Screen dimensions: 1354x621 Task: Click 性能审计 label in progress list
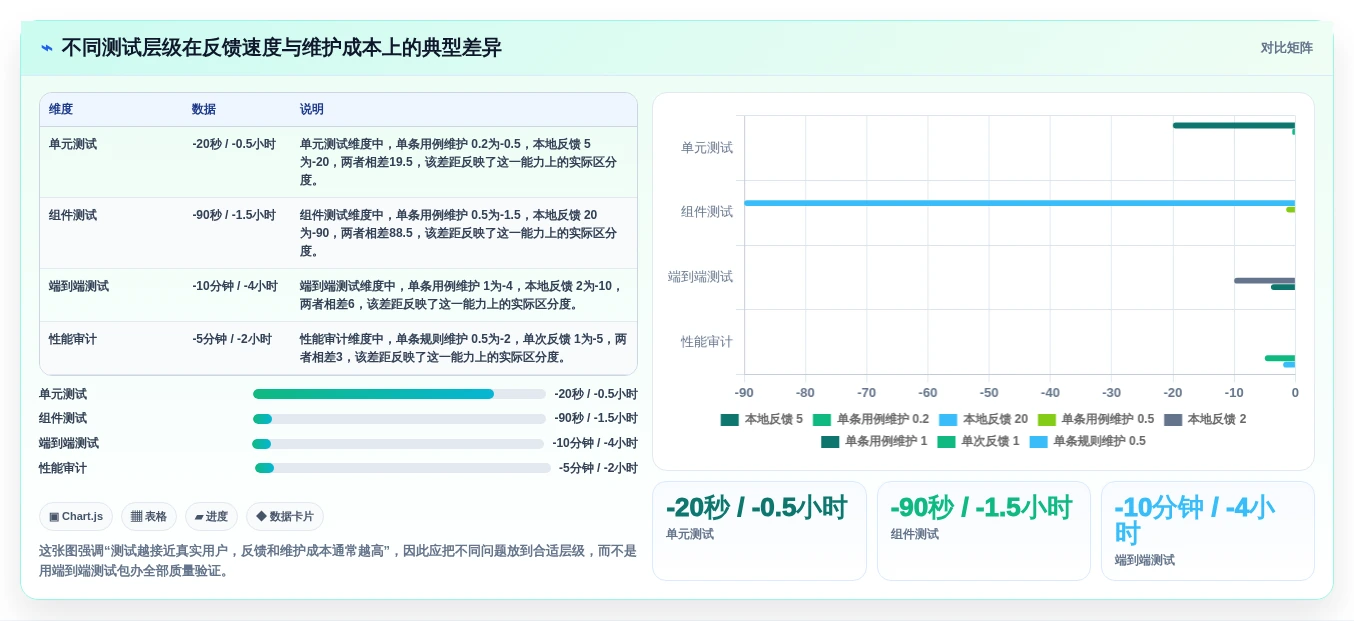click(x=63, y=468)
